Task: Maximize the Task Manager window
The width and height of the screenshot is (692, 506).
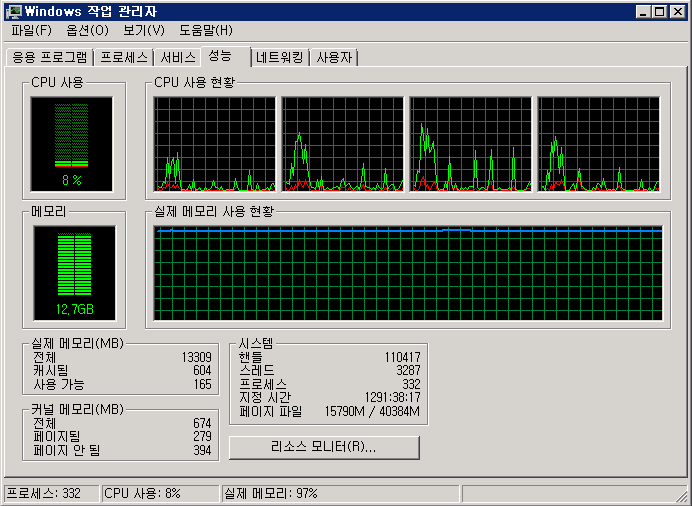Action: 659,11
